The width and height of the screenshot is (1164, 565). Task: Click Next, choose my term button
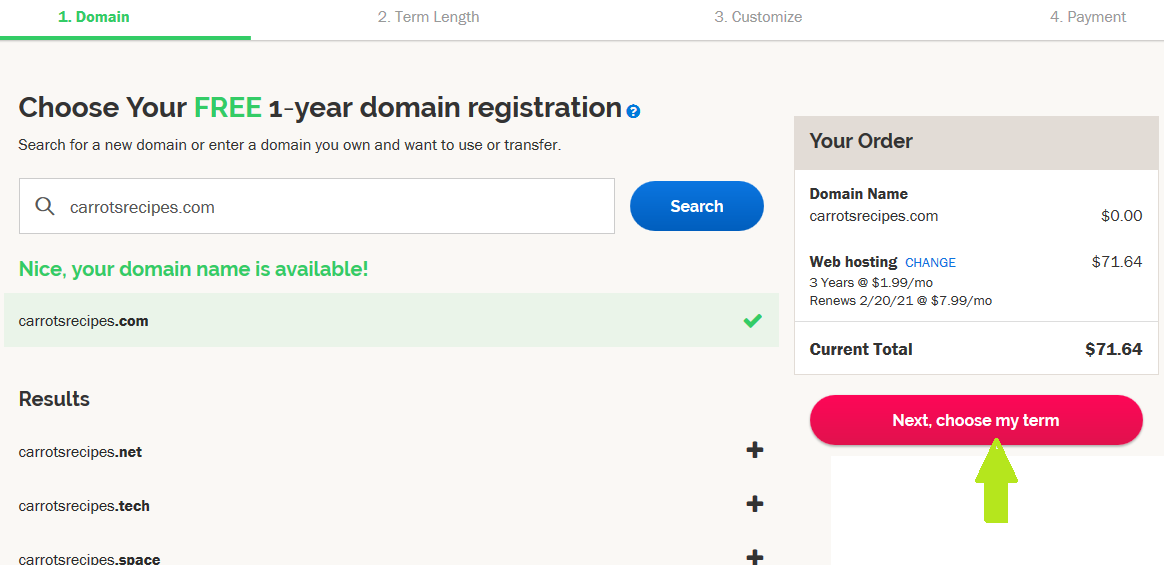click(975, 420)
